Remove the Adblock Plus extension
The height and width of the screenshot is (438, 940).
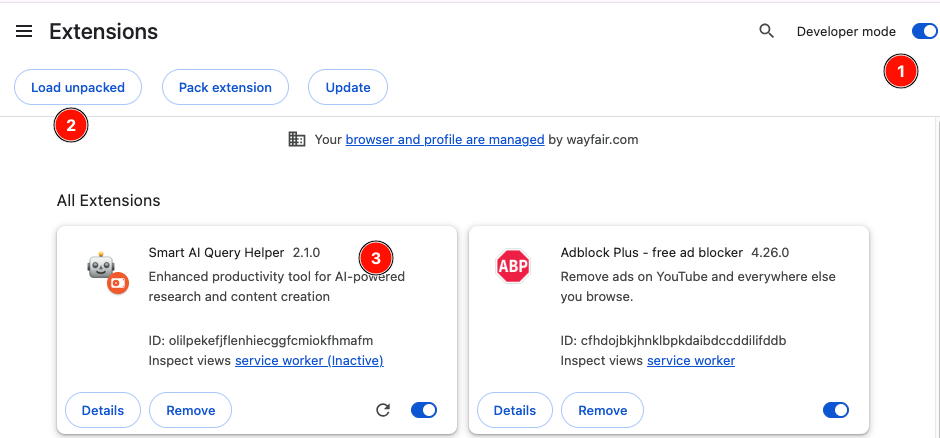pos(602,410)
